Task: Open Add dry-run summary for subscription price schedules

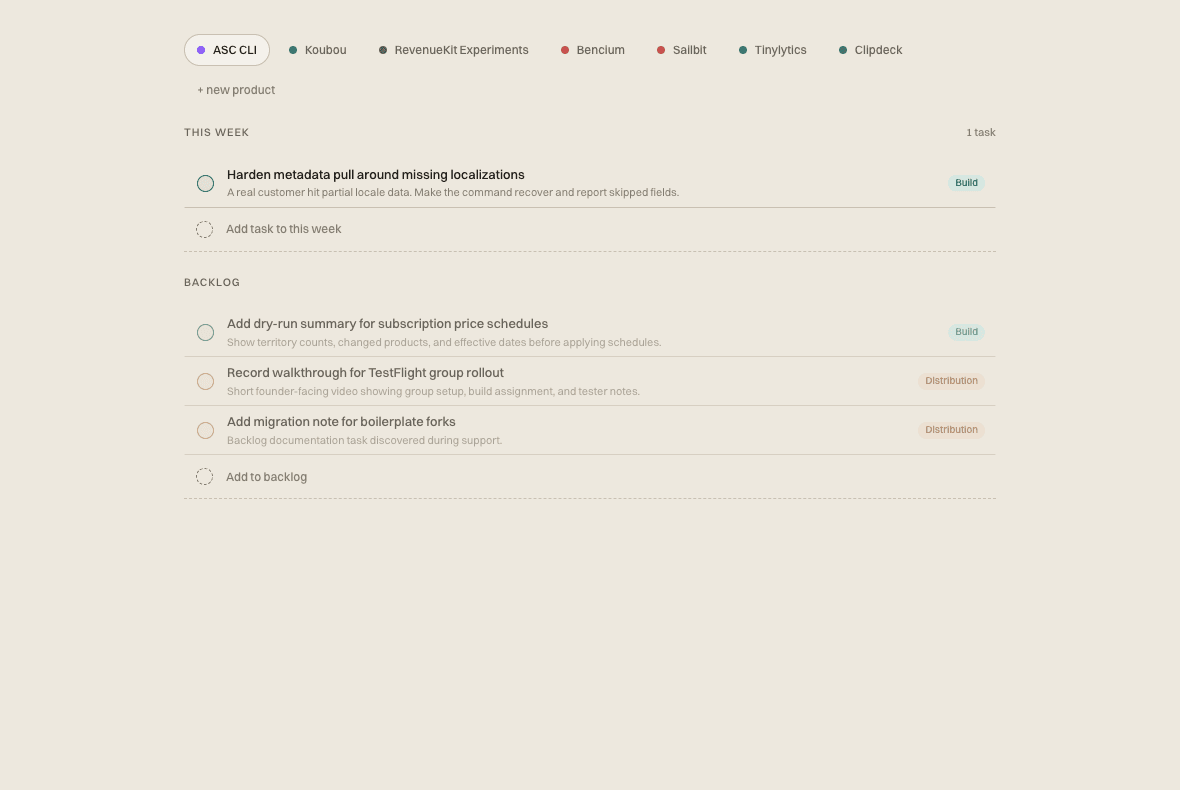Action: [x=388, y=324]
